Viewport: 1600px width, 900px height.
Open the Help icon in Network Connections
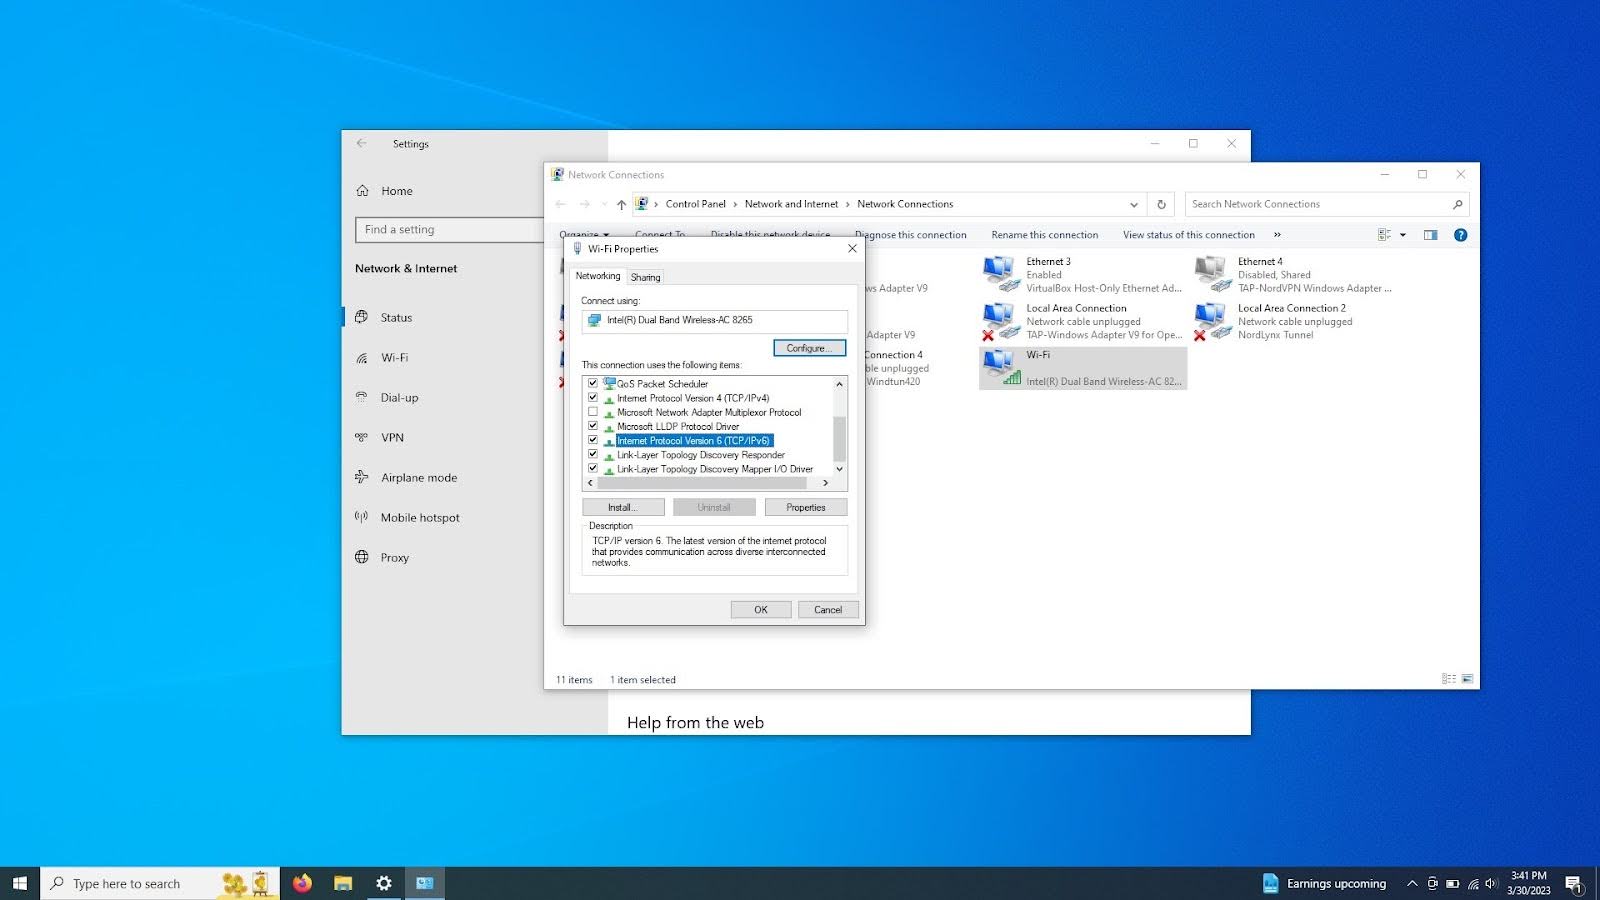pos(1460,235)
